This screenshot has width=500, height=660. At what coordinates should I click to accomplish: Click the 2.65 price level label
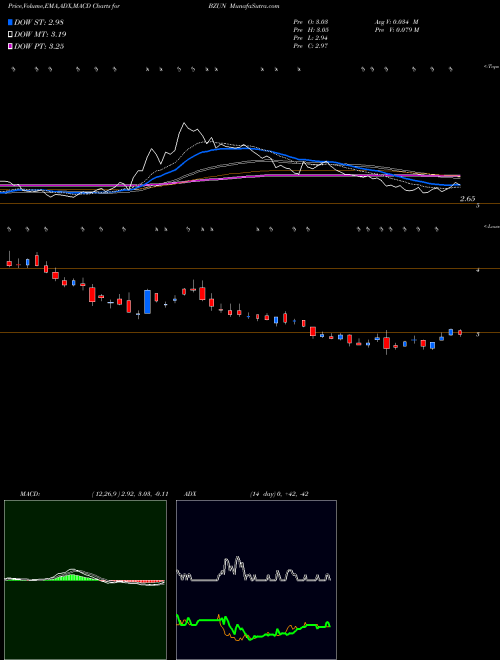coord(468,199)
